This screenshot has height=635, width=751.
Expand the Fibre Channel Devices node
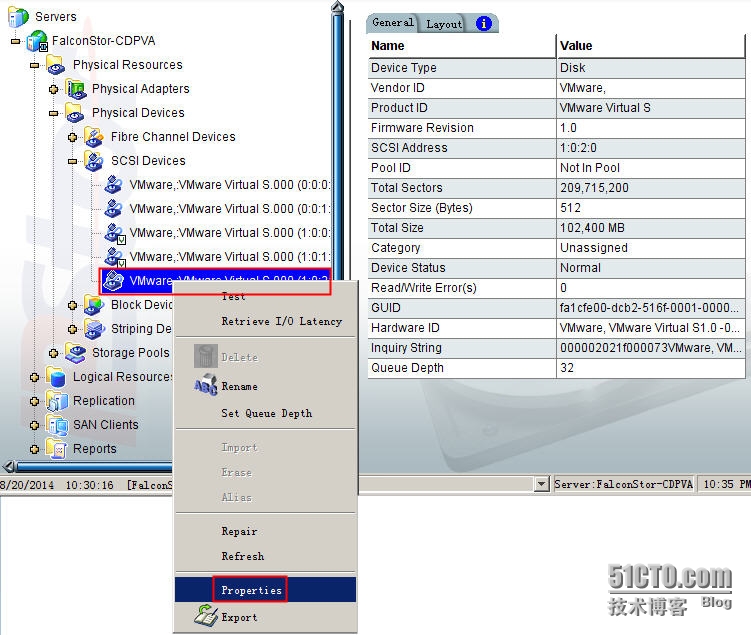(72, 137)
